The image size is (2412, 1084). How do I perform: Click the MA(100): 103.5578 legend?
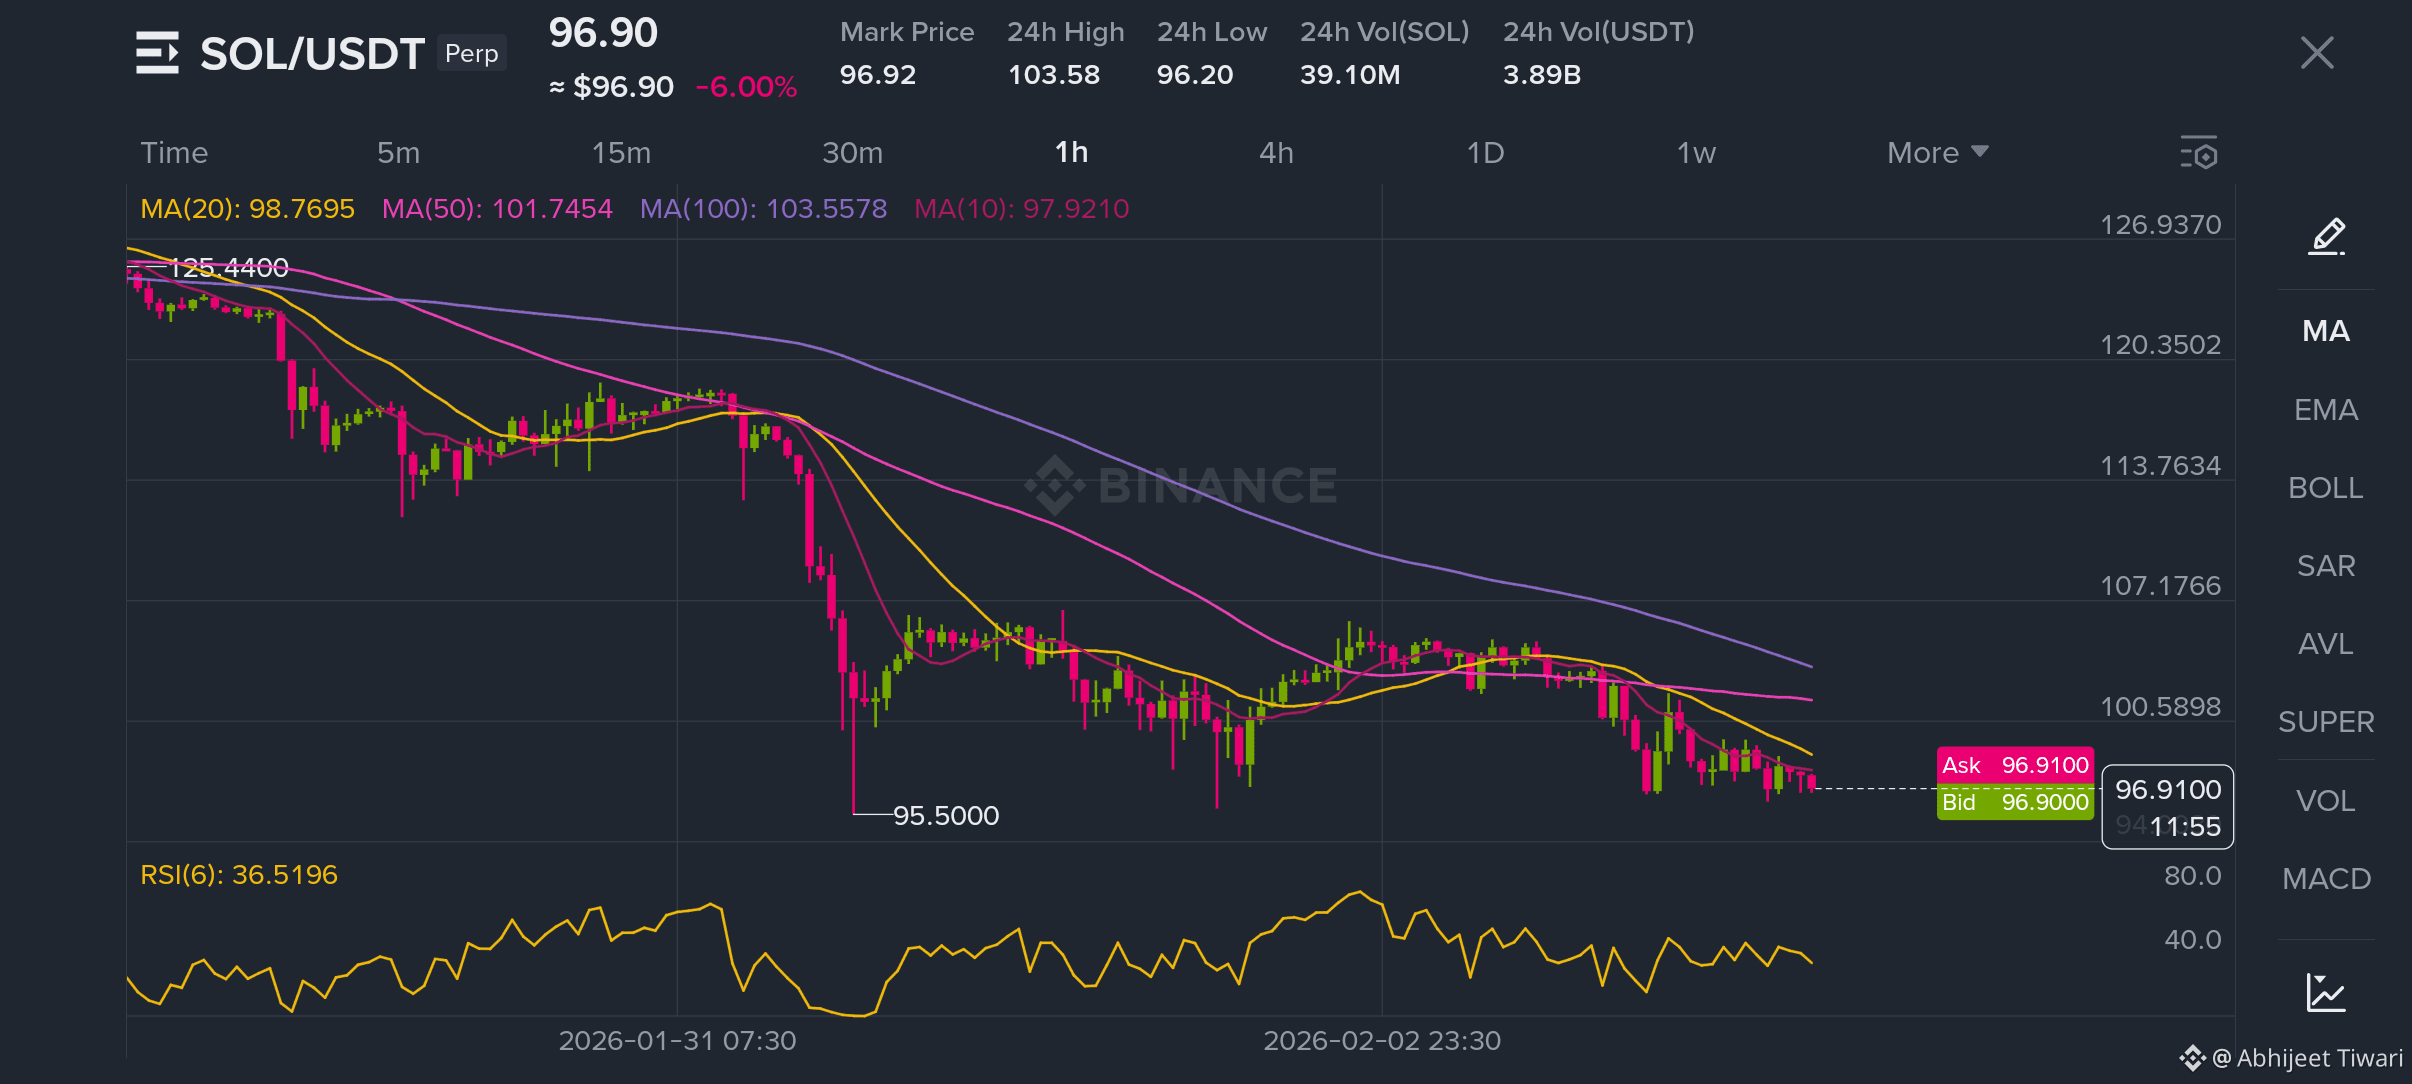point(763,209)
